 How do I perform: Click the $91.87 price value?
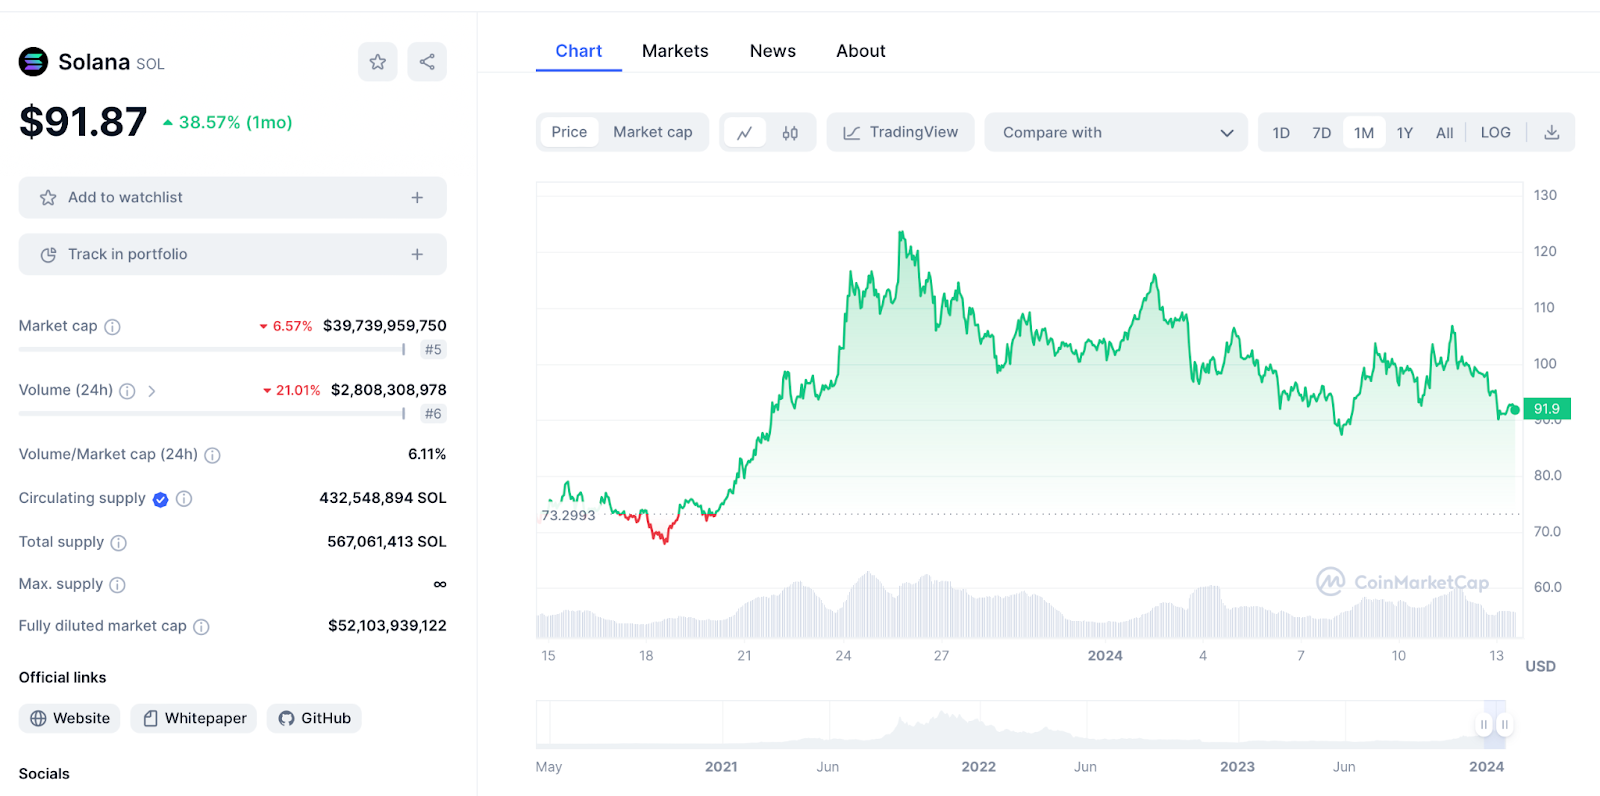click(x=83, y=122)
